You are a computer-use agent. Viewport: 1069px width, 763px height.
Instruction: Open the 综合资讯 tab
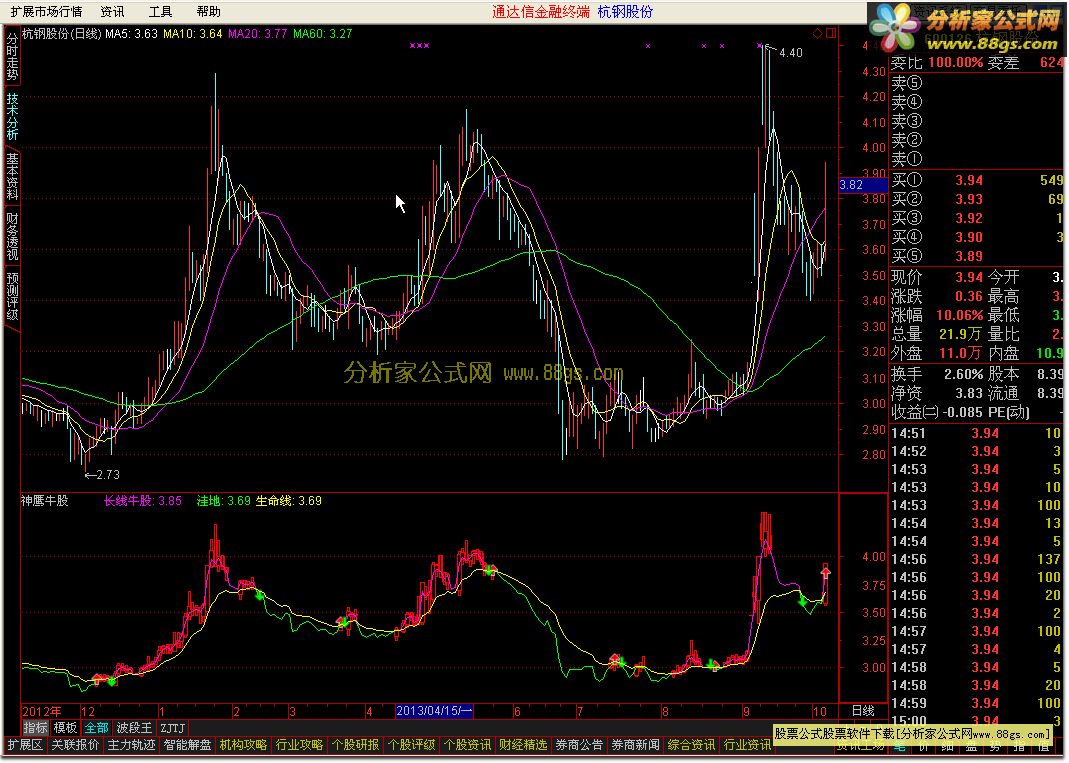pyautogui.click(x=691, y=745)
